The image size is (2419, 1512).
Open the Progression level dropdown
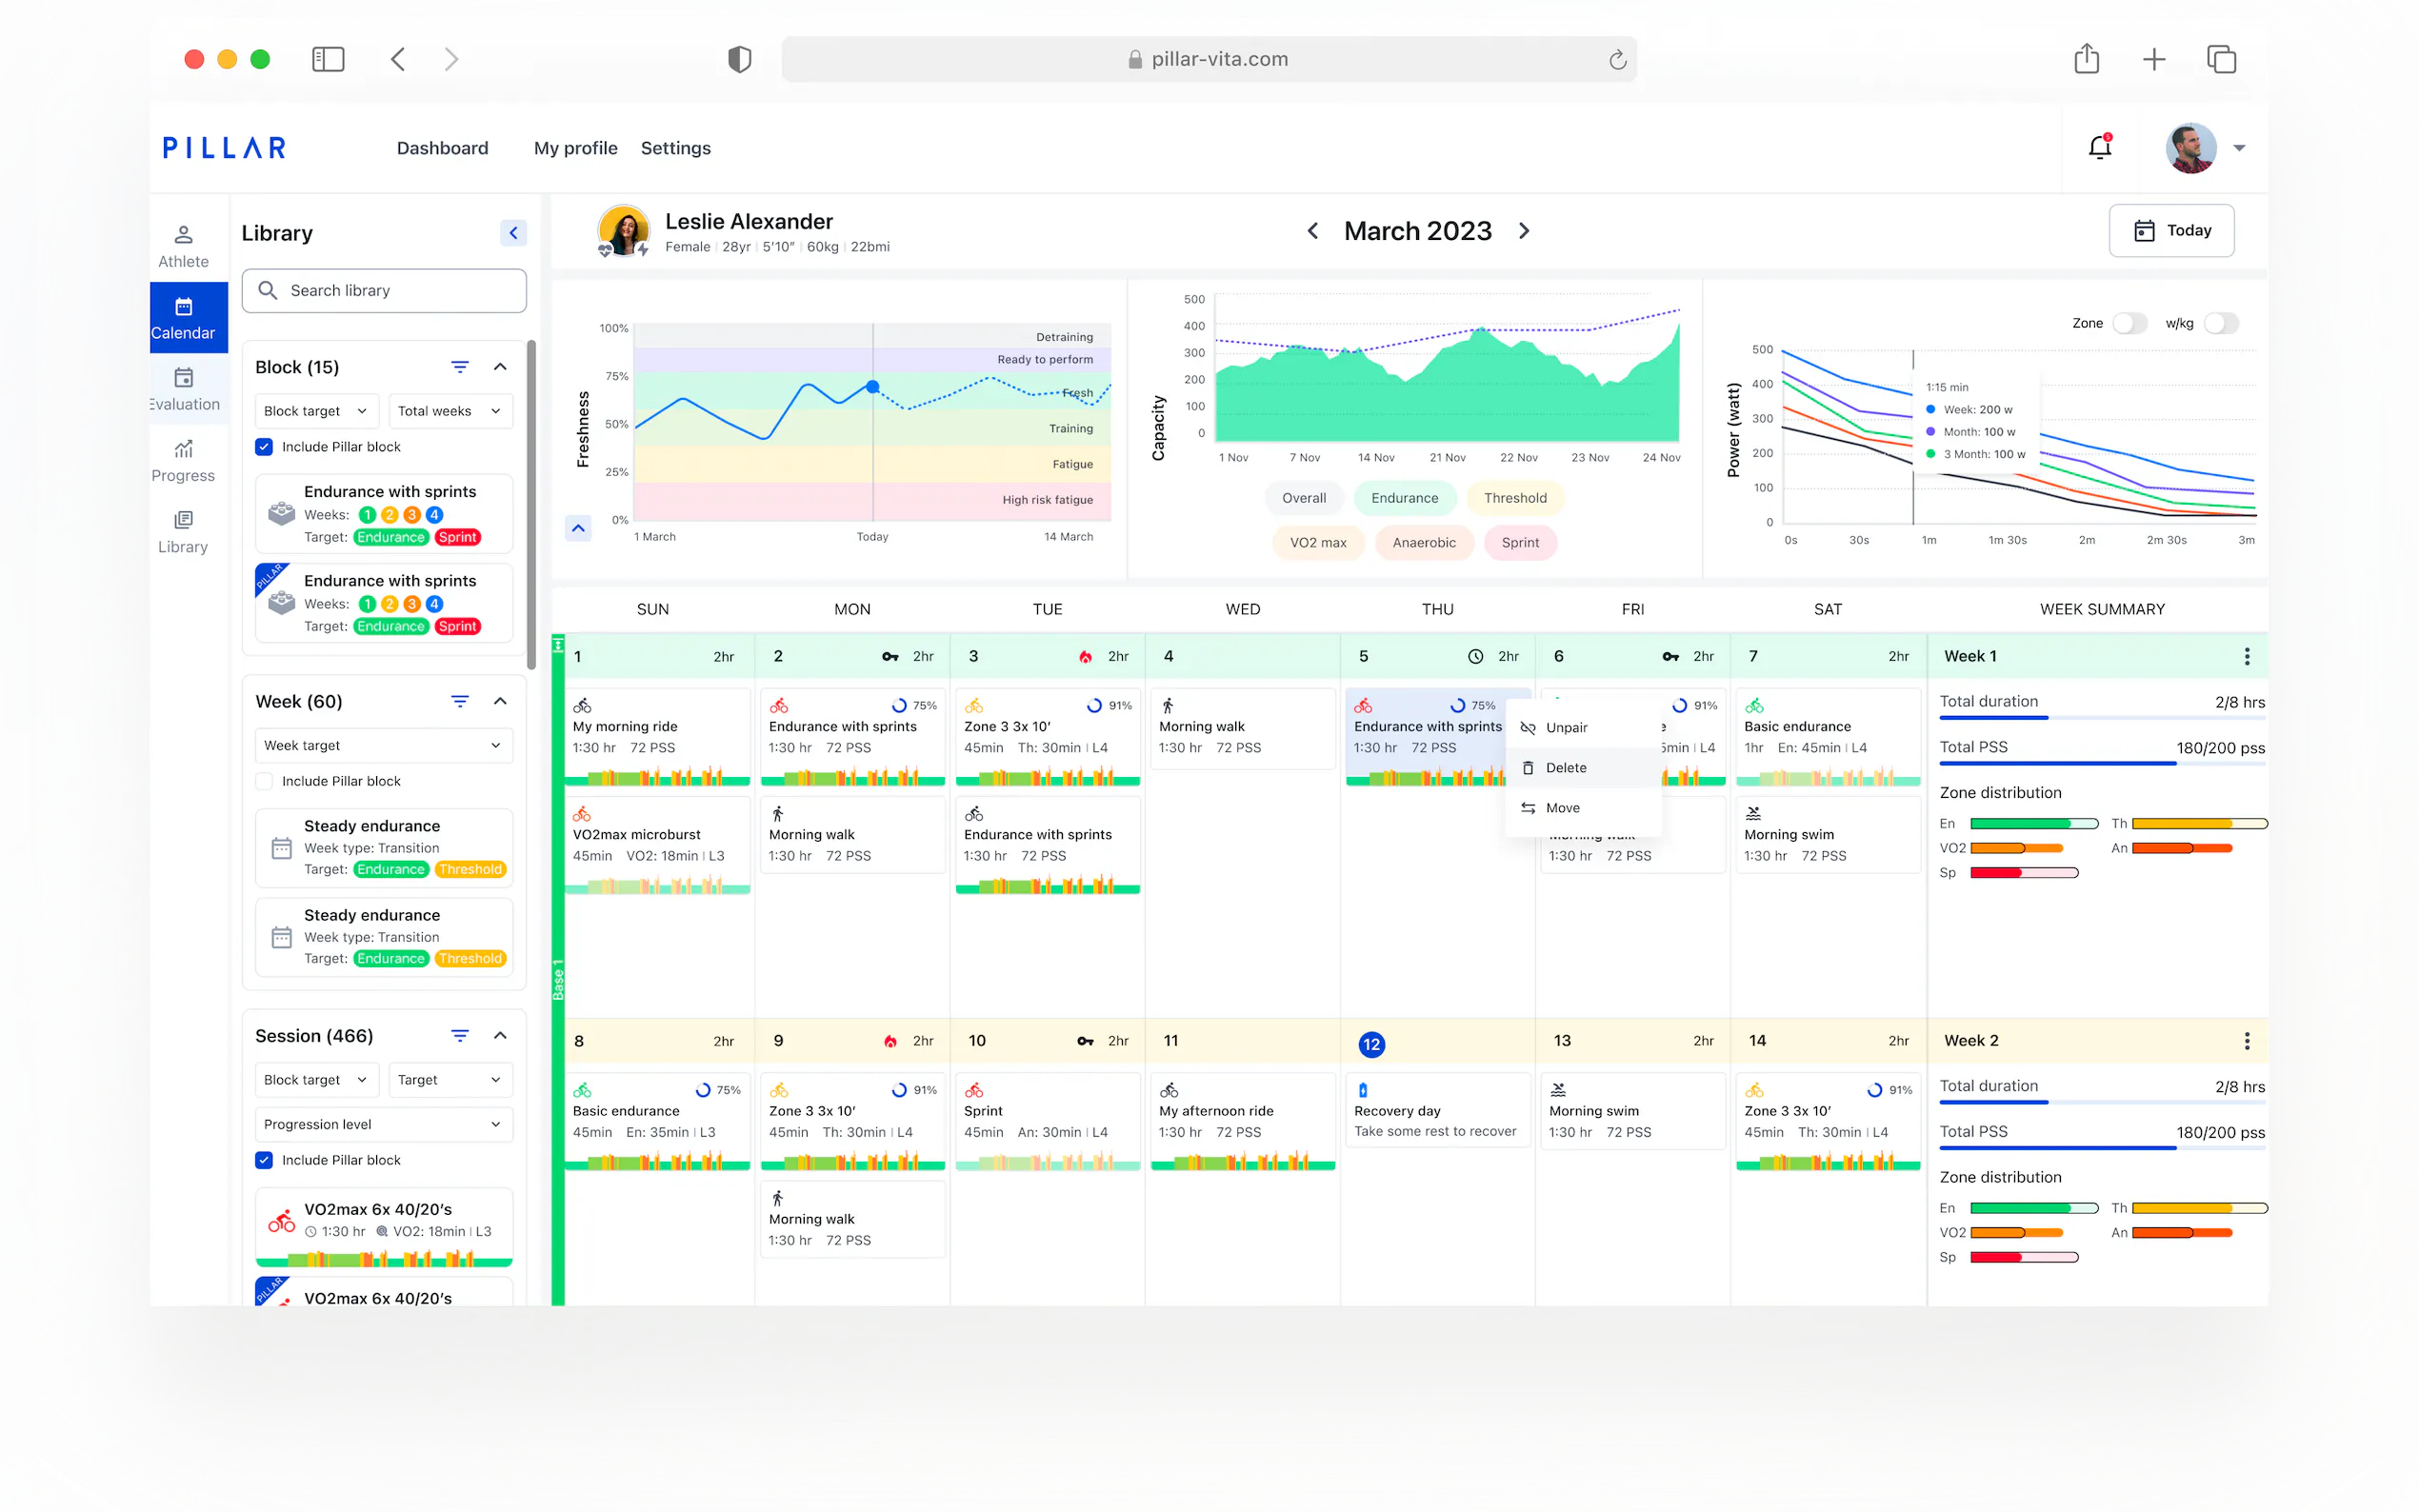(x=383, y=1124)
